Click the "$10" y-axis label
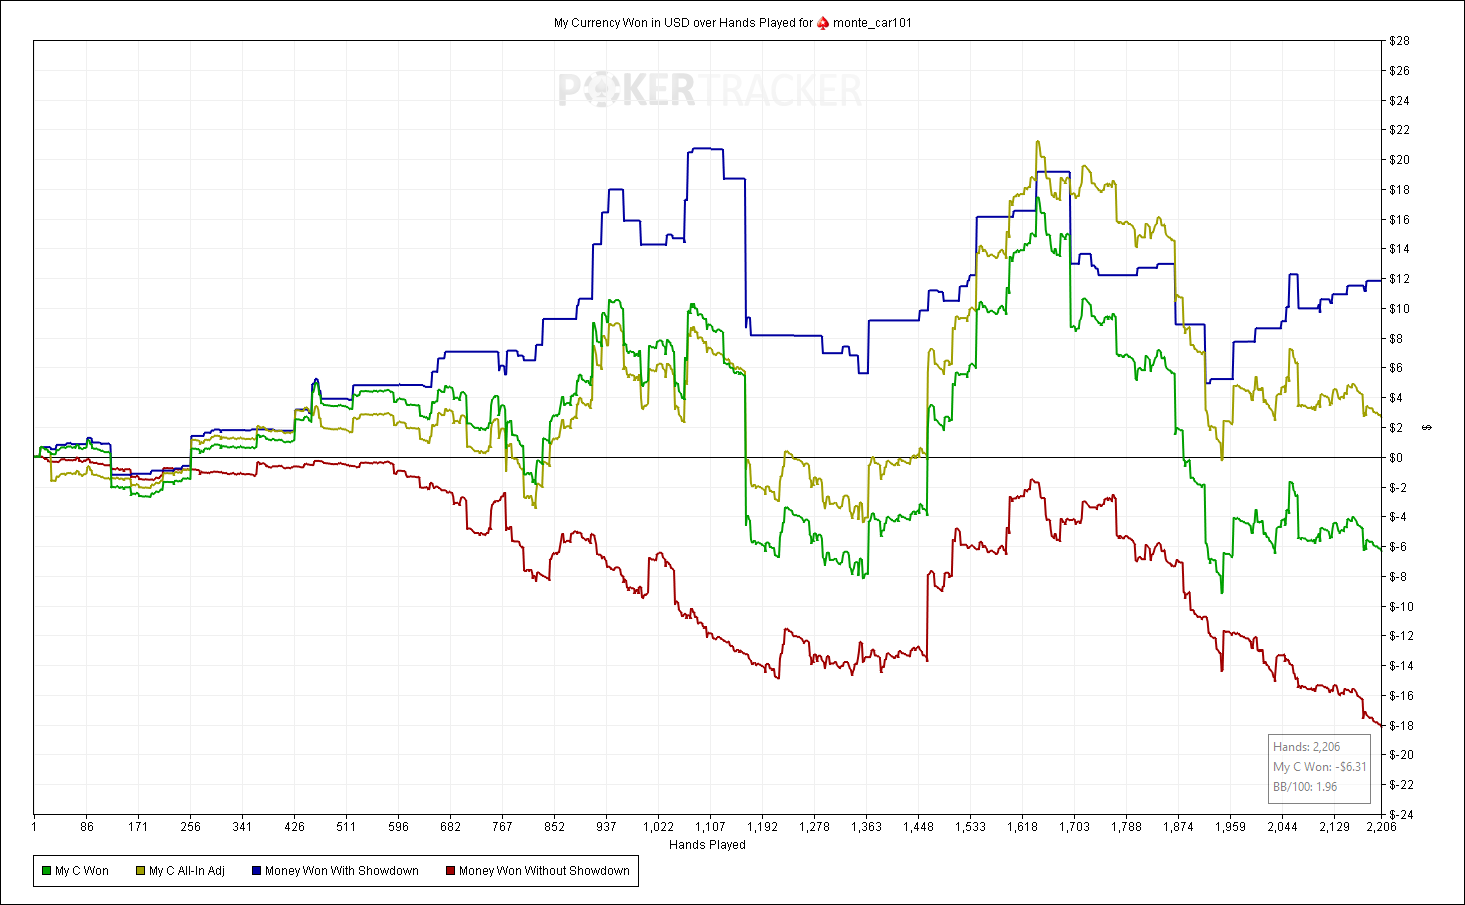Image resolution: width=1465 pixels, height=905 pixels. 1399,309
